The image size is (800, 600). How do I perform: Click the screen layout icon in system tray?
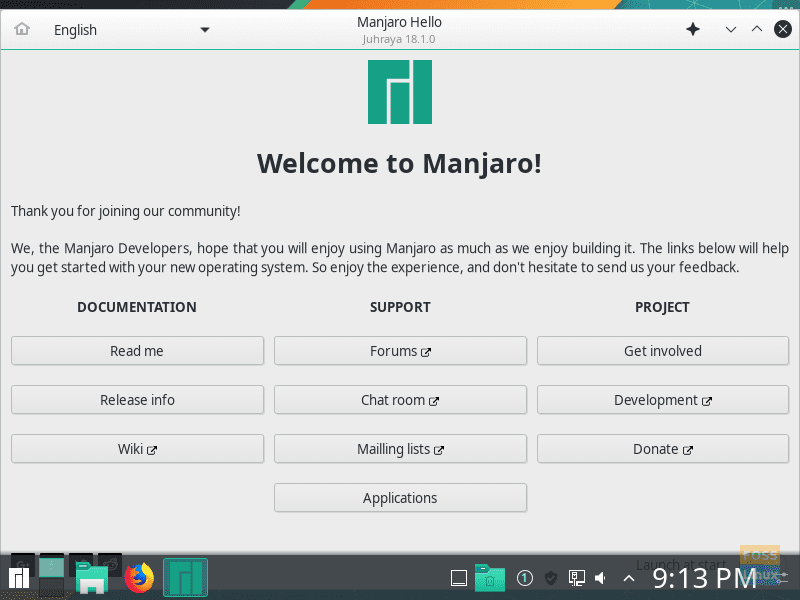(577, 577)
